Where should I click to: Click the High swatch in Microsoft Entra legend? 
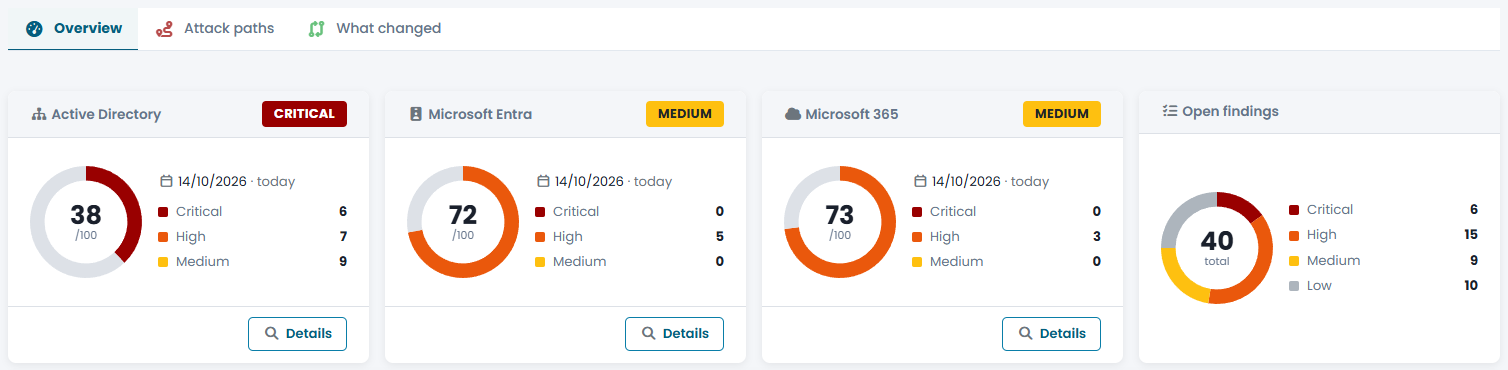coord(541,237)
